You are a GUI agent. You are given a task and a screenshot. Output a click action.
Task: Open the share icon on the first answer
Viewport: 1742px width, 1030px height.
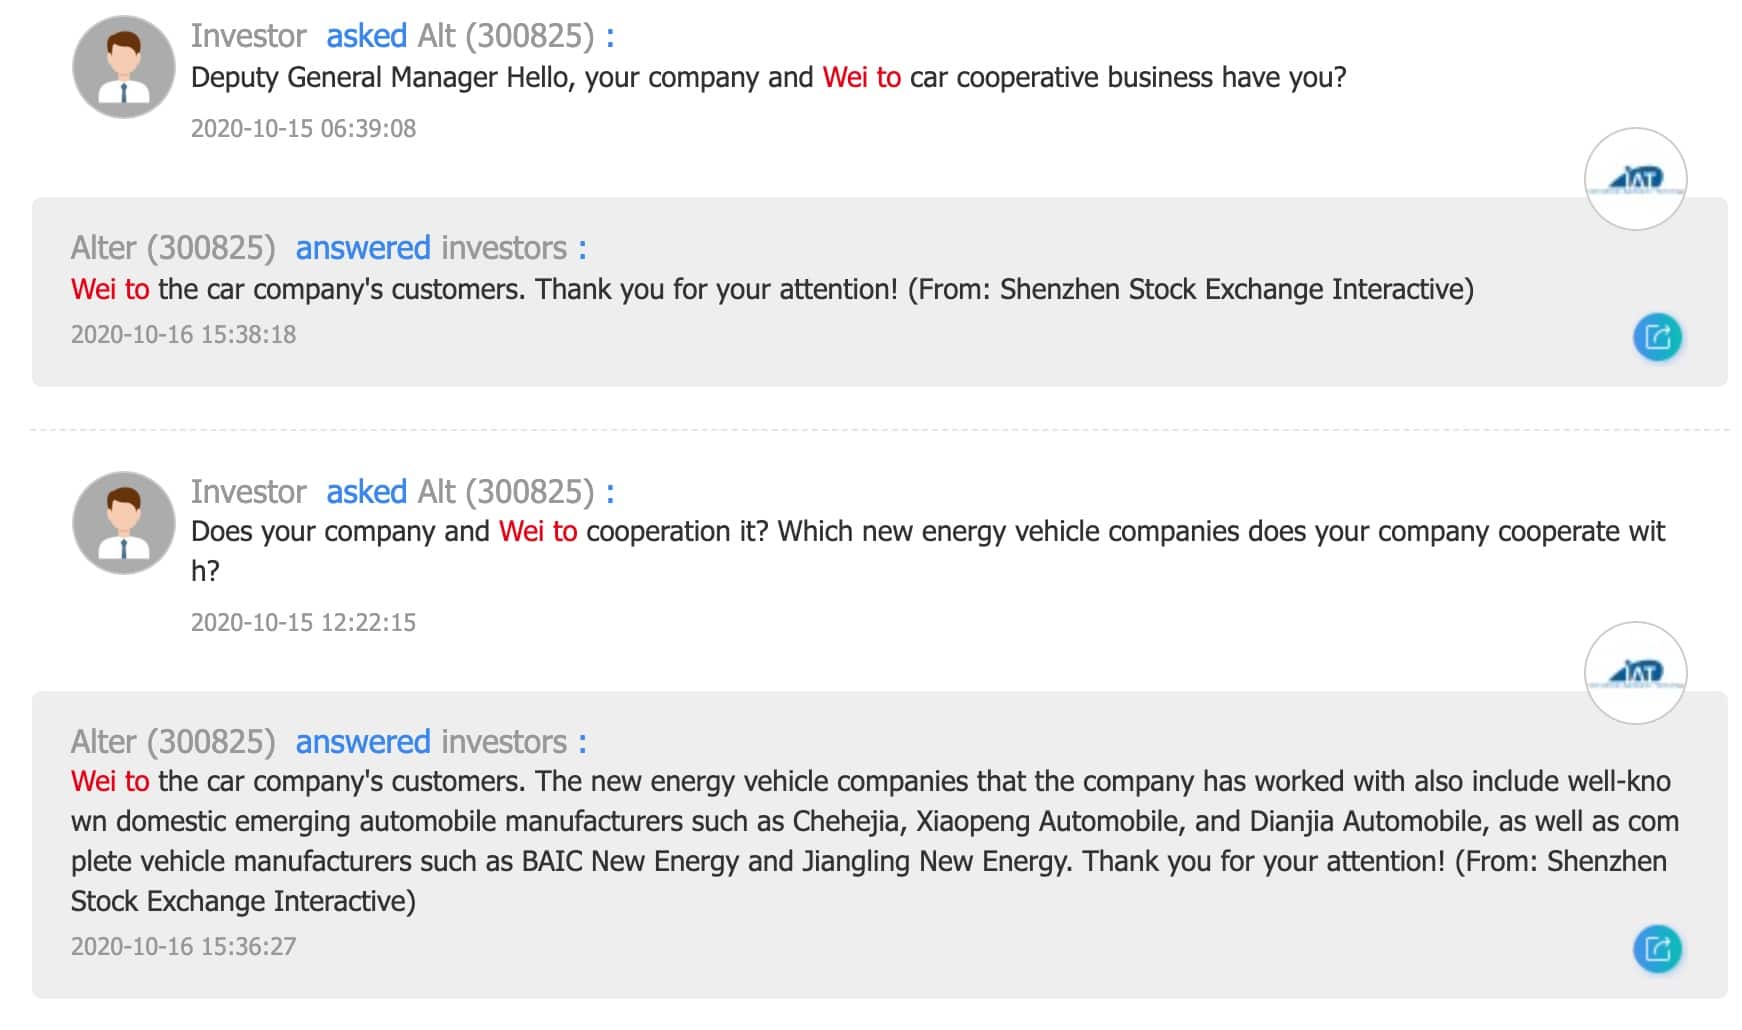coord(1657,338)
